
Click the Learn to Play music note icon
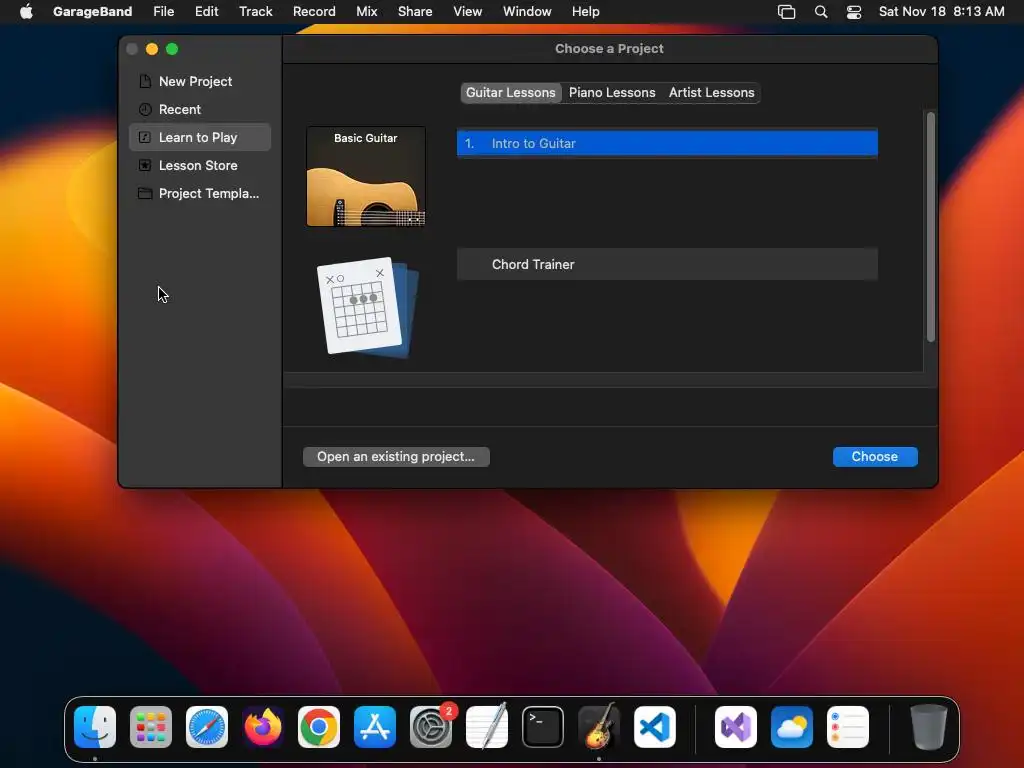tap(145, 137)
